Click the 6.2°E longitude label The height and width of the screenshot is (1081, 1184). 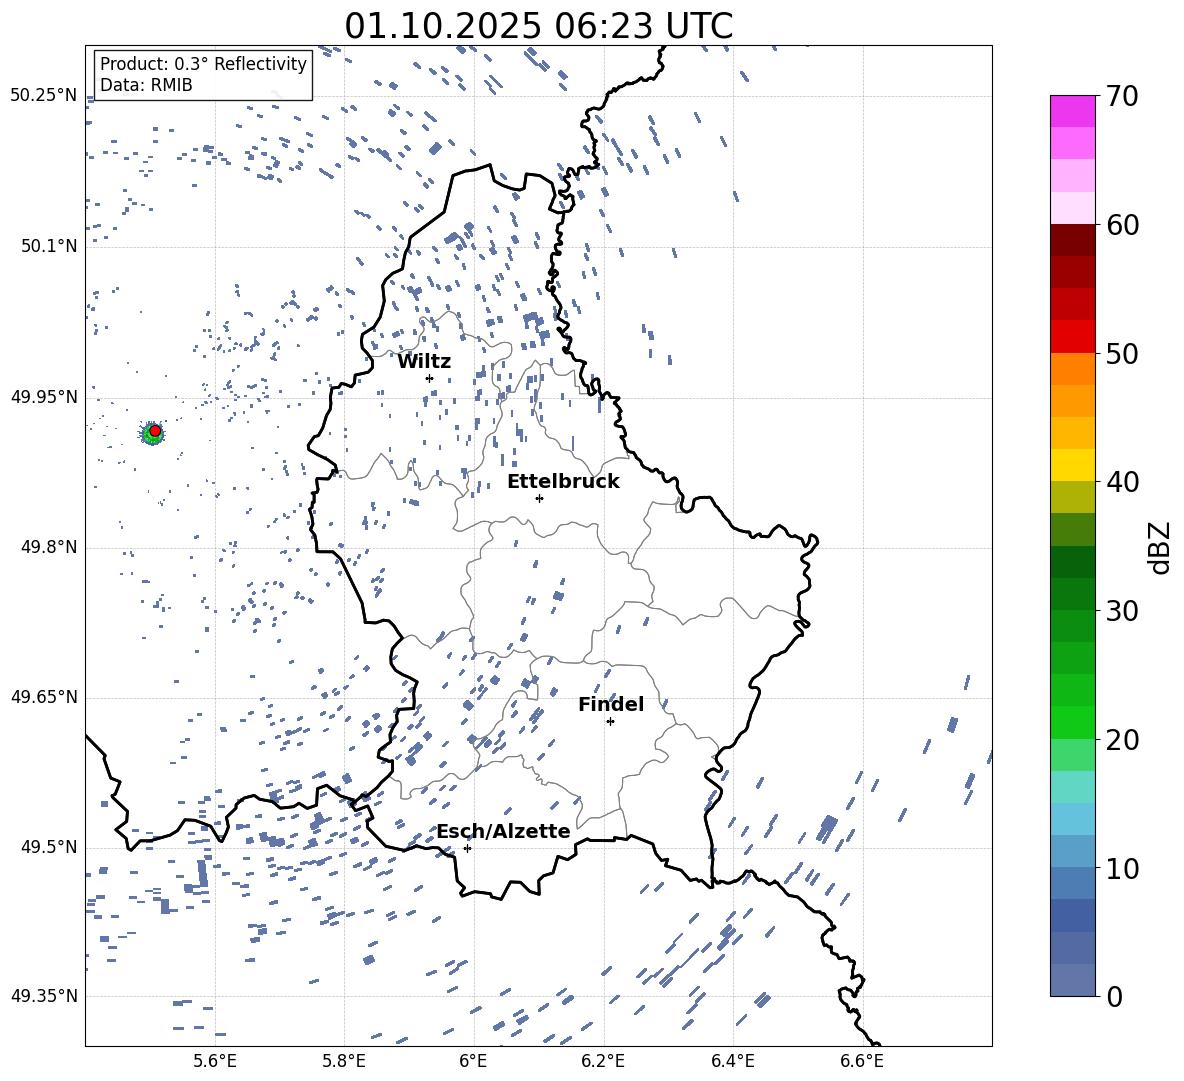(603, 1061)
